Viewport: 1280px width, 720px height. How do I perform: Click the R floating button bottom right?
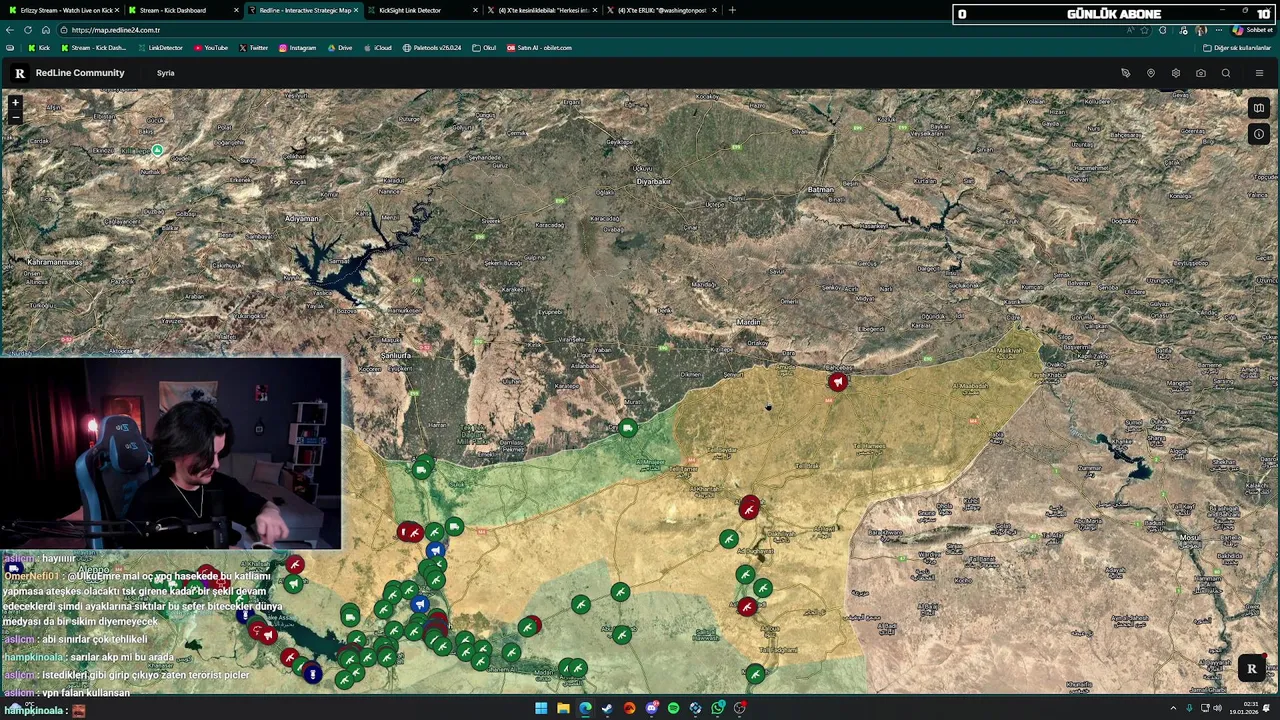pos(1251,669)
